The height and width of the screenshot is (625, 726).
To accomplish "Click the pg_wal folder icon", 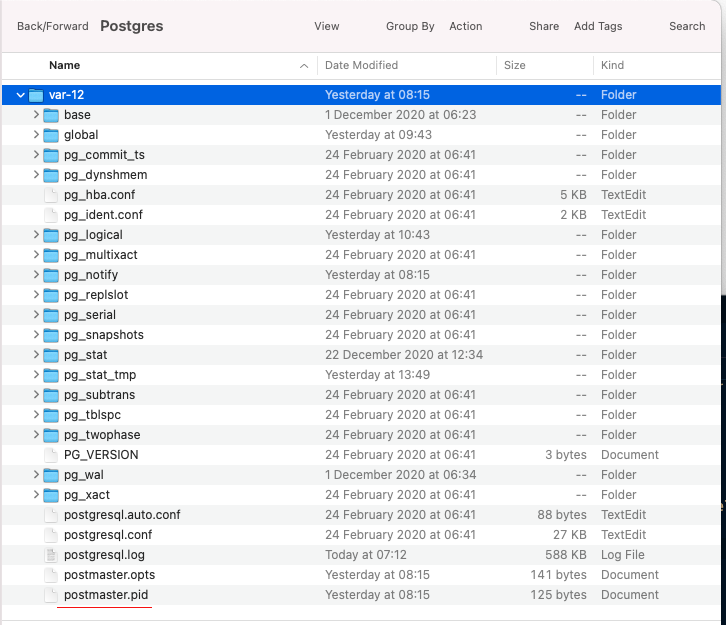I will pos(51,475).
